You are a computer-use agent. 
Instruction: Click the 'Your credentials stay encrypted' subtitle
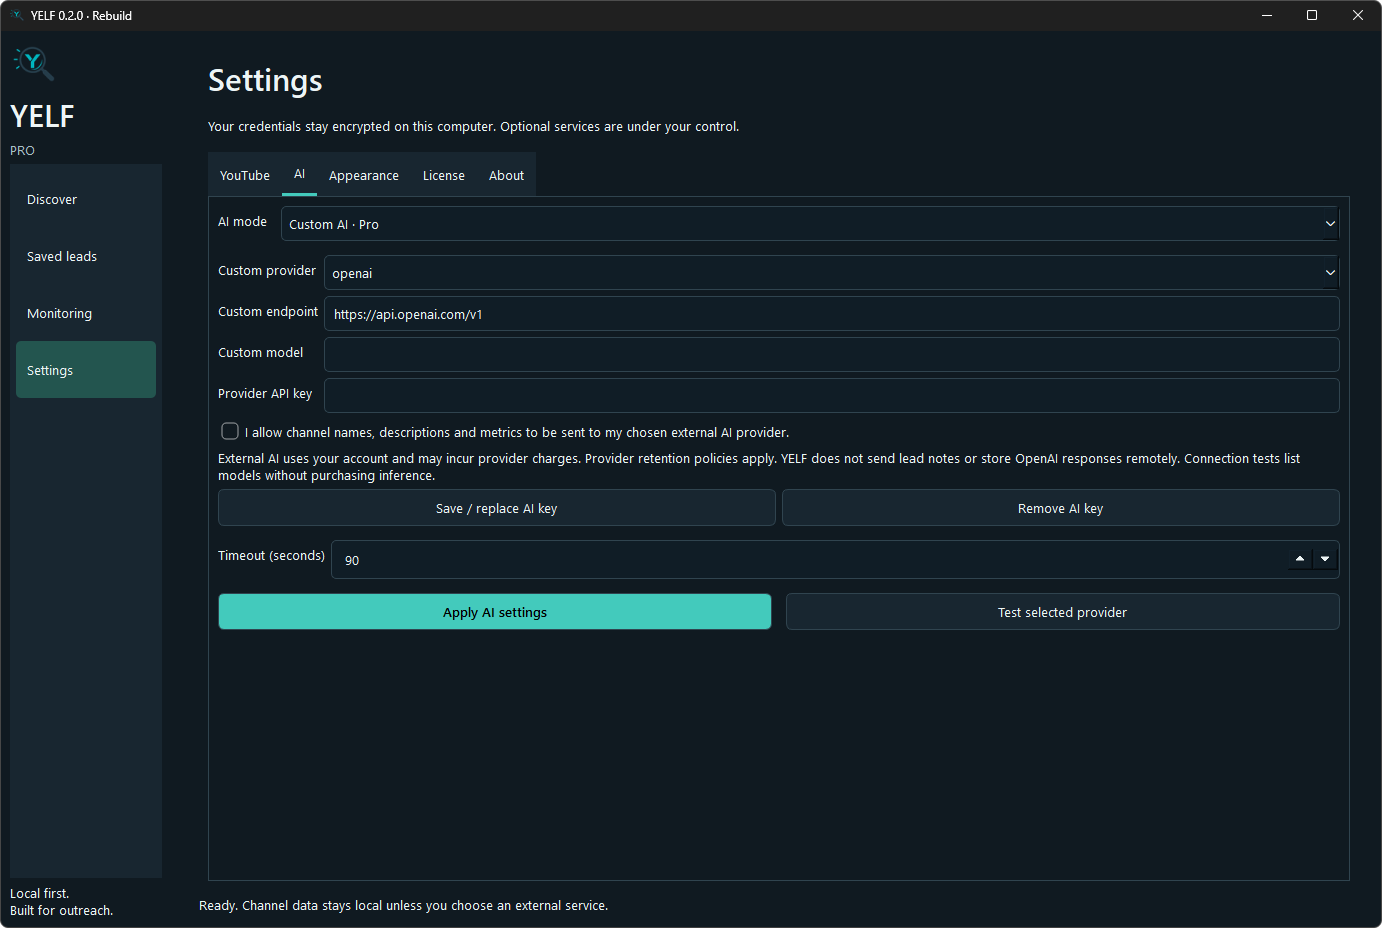point(473,126)
